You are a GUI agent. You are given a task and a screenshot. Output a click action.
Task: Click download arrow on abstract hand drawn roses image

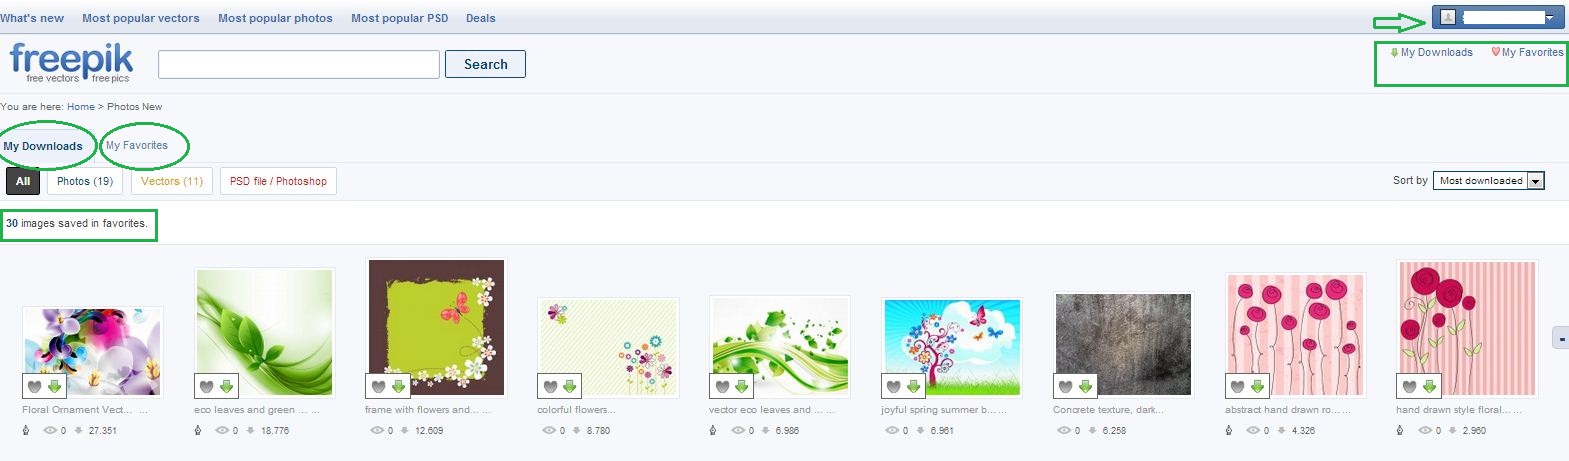pos(1258,386)
